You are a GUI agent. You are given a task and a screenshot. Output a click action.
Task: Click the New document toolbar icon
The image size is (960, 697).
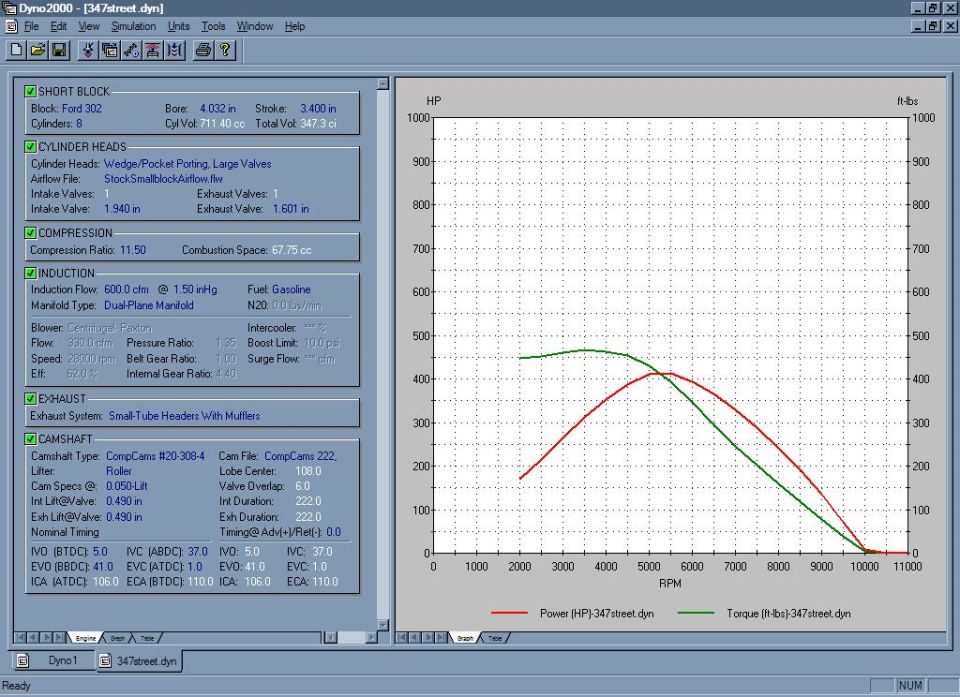pyautogui.click(x=17, y=50)
